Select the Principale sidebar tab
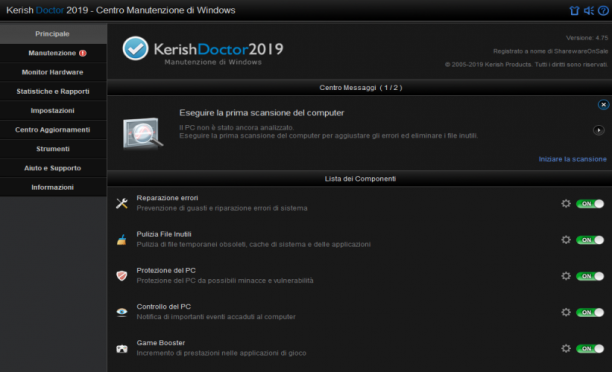 click(x=53, y=34)
